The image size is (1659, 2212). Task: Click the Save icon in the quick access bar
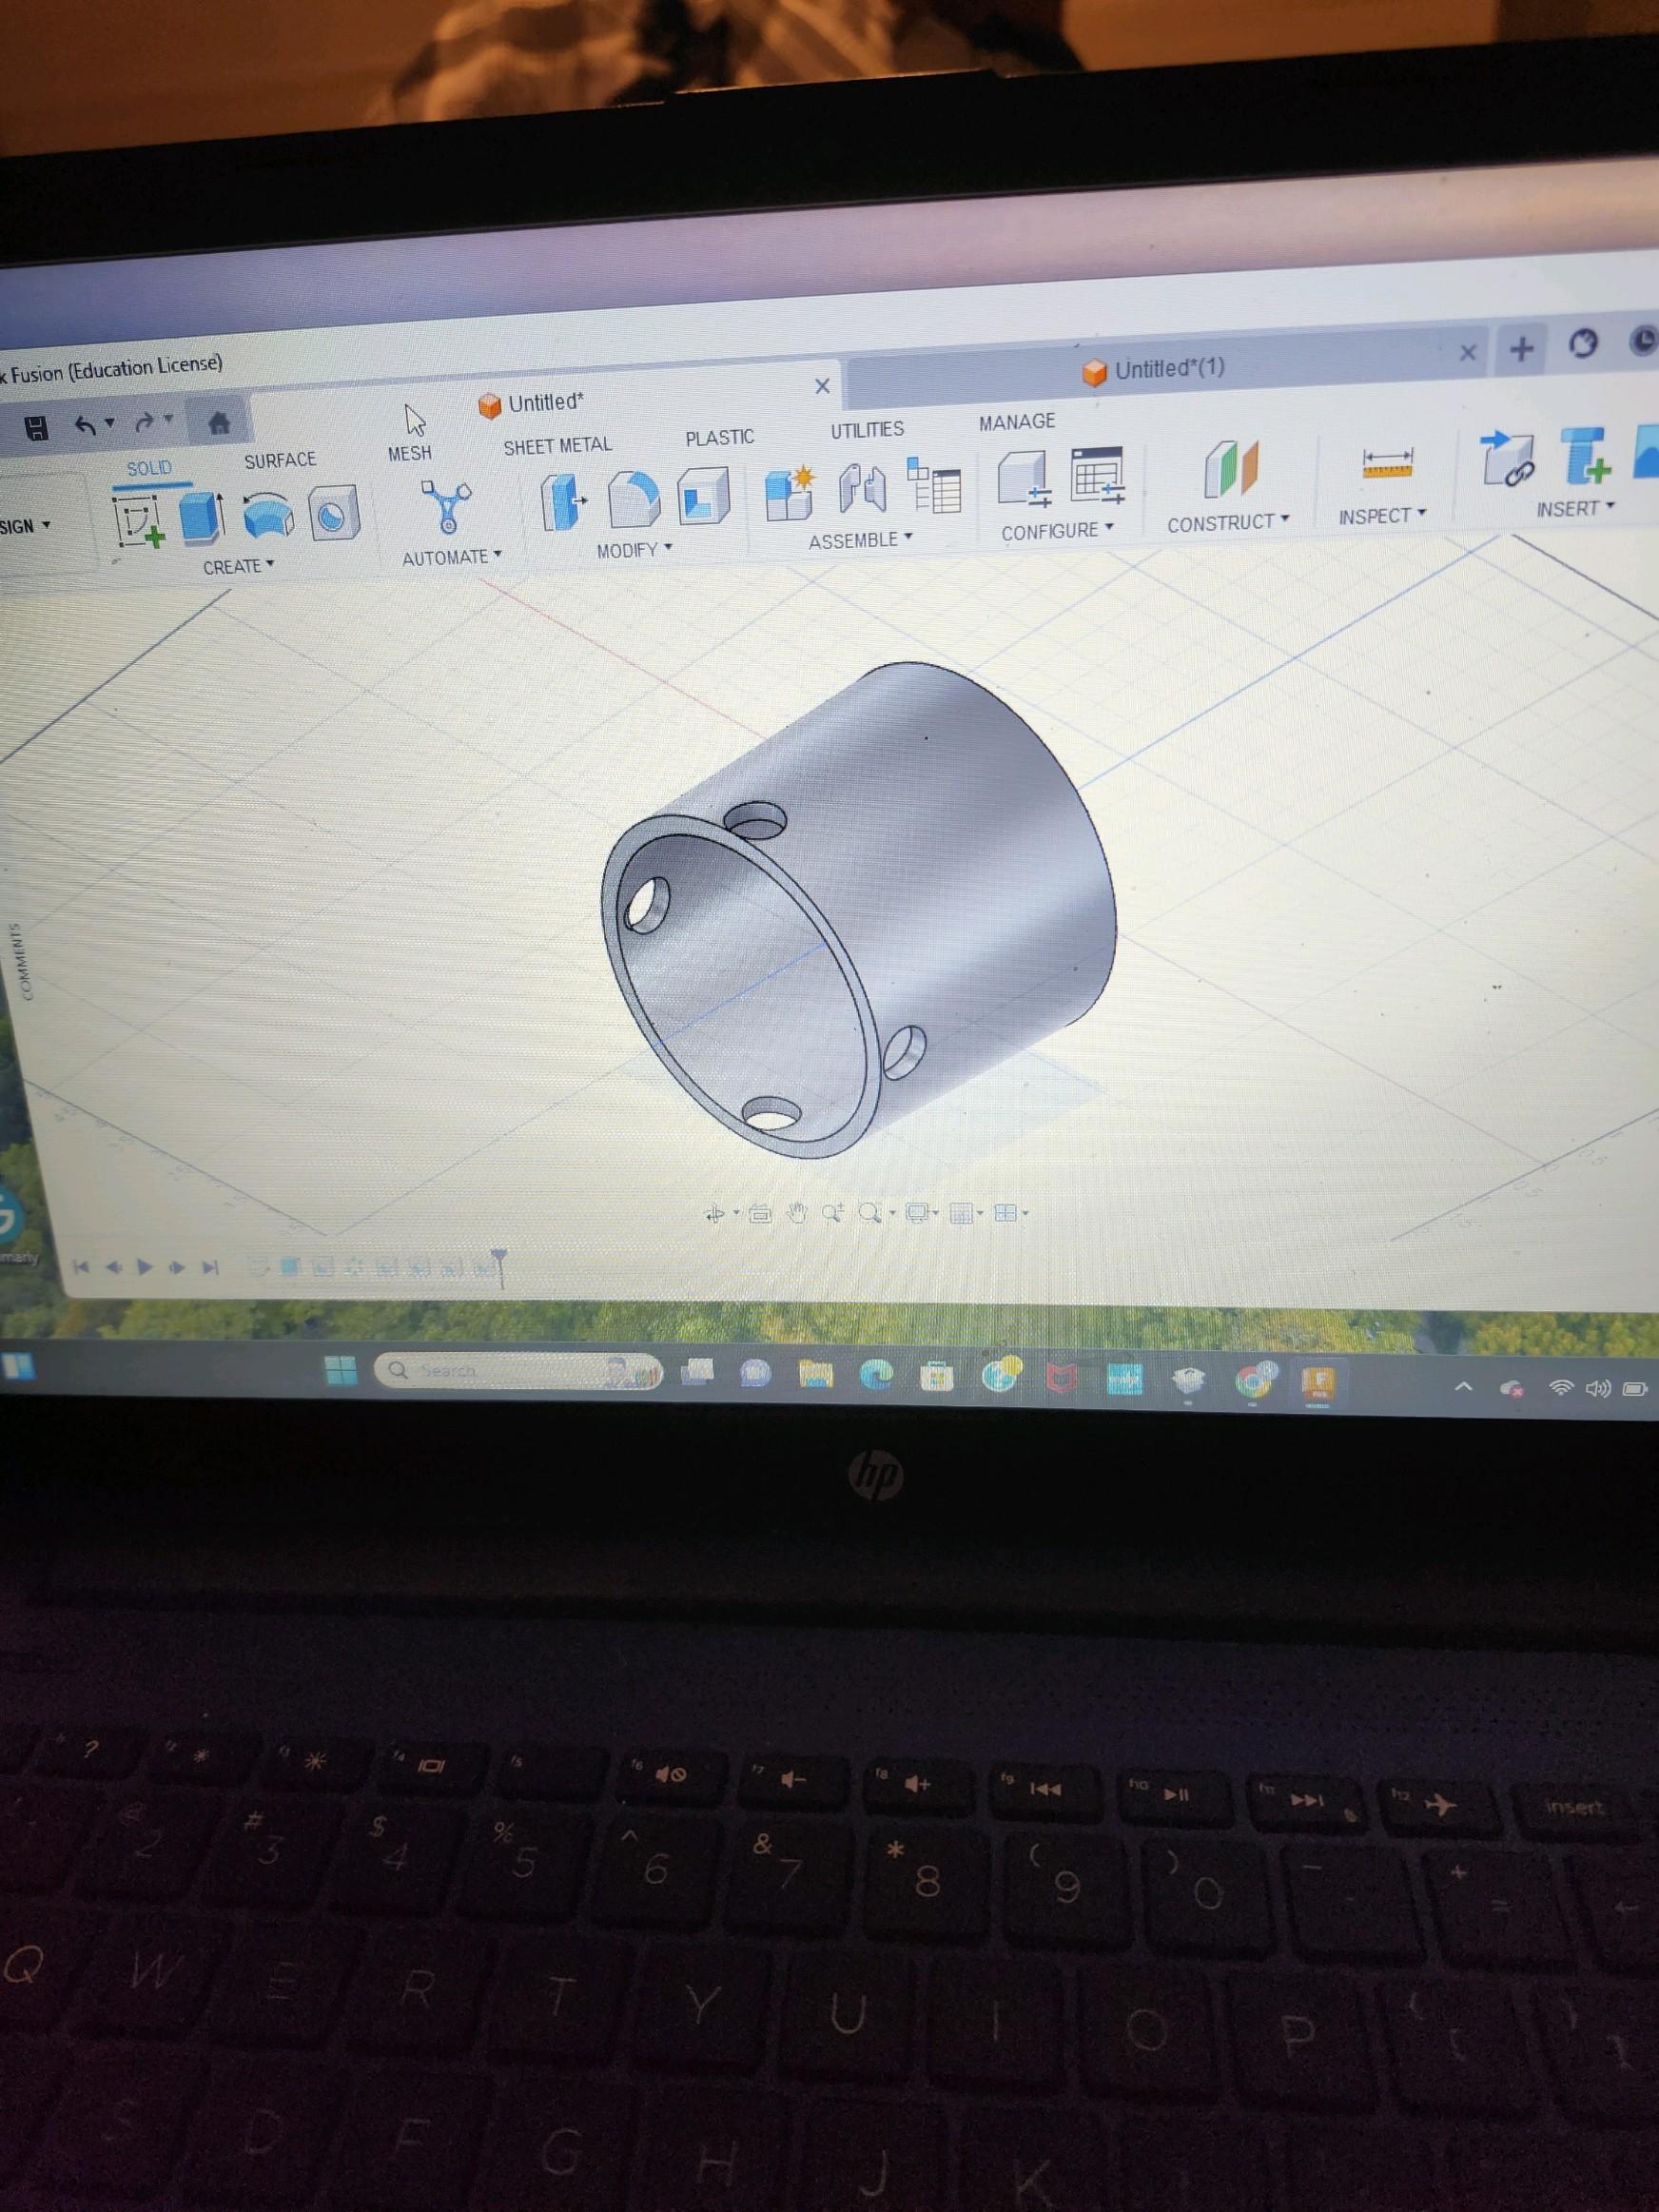pos(37,429)
